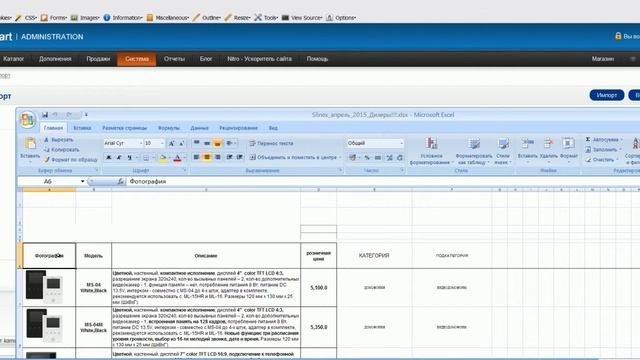Click the blue Импорт button

click(607, 95)
